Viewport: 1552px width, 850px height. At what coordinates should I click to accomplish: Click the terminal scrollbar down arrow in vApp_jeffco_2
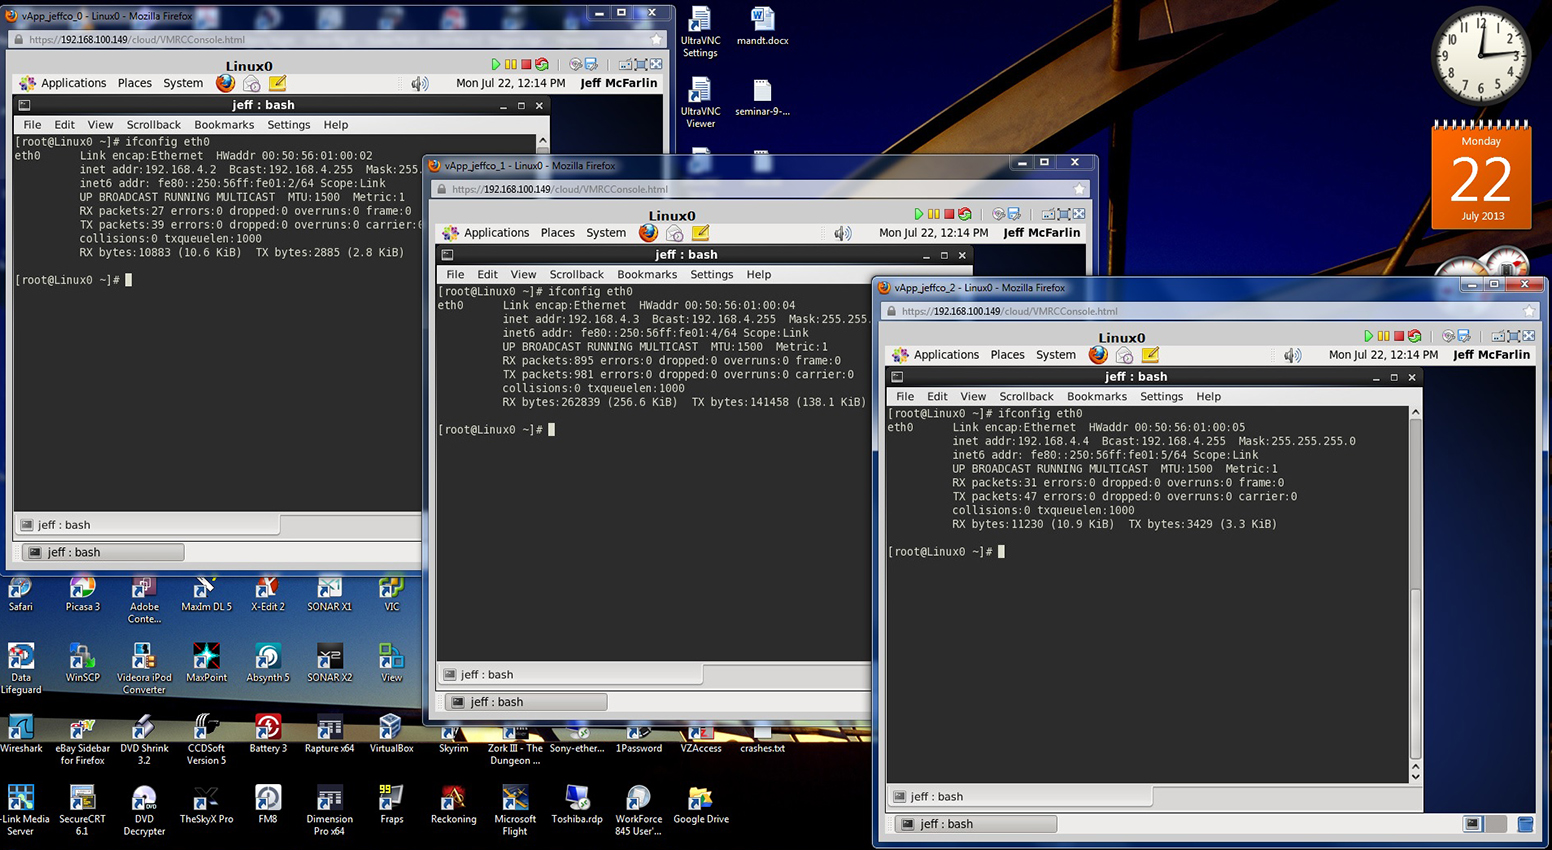click(1415, 776)
